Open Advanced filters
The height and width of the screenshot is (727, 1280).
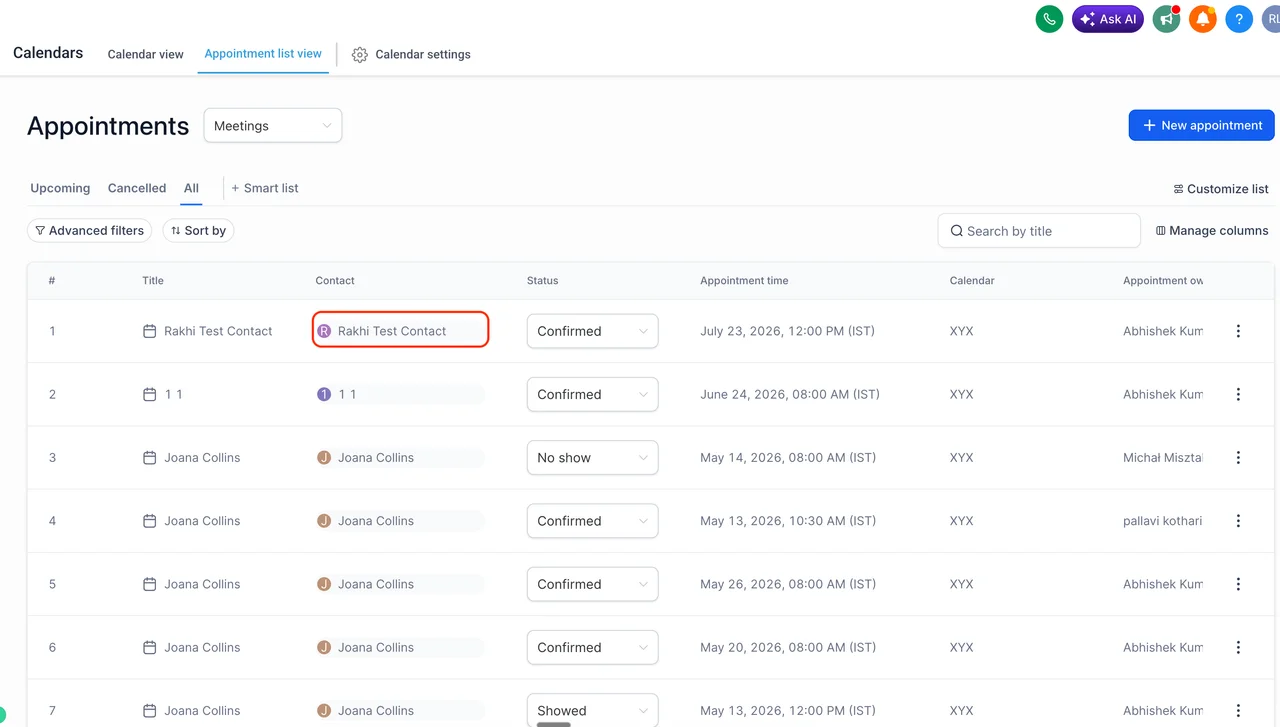[x=89, y=231]
